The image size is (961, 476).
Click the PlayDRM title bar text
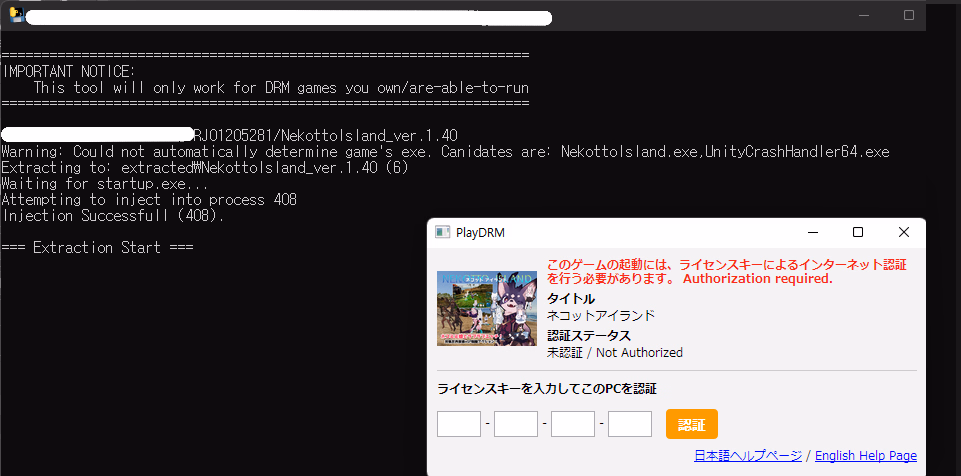480,232
